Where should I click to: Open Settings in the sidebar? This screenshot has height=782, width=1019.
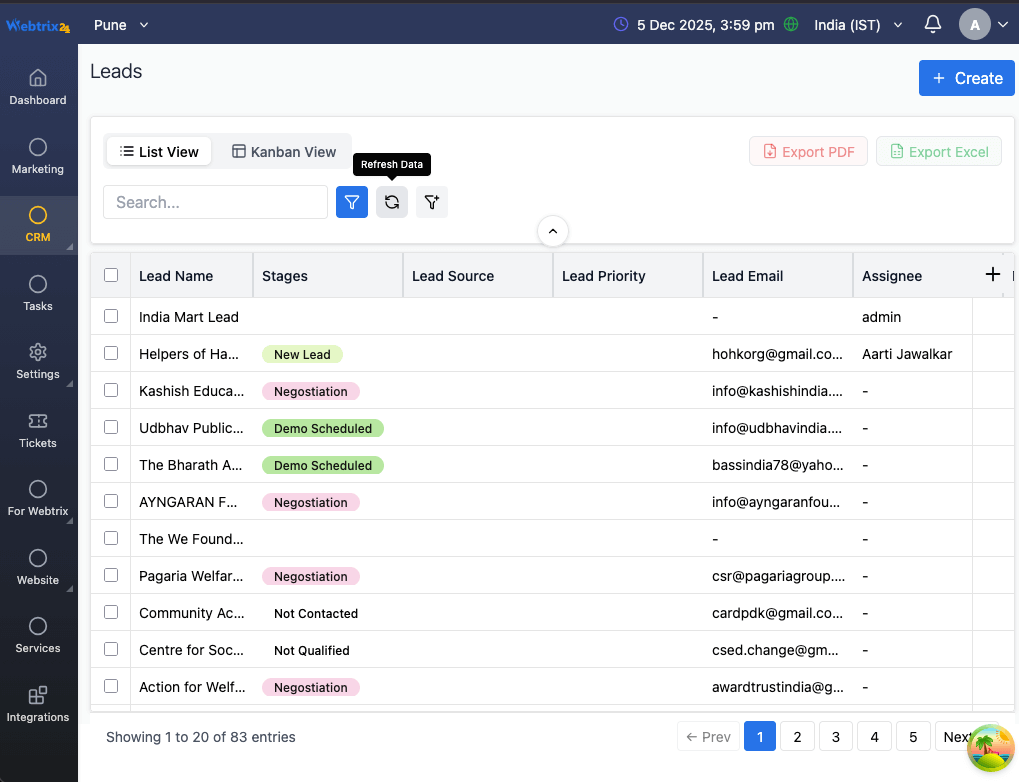tap(38, 361)
